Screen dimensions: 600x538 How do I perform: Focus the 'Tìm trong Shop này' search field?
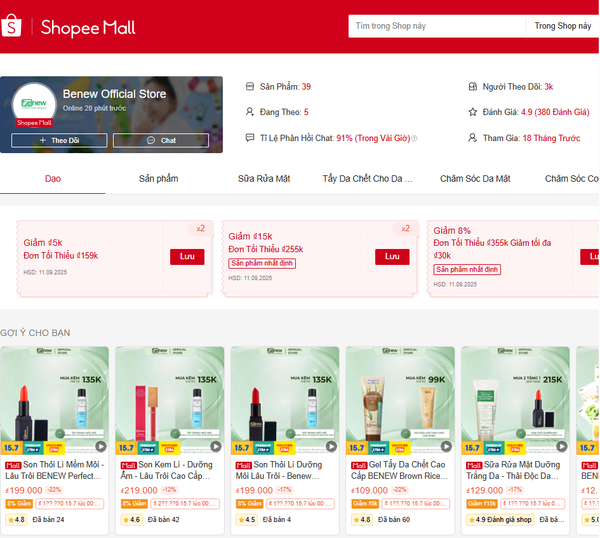pos(437,26)
